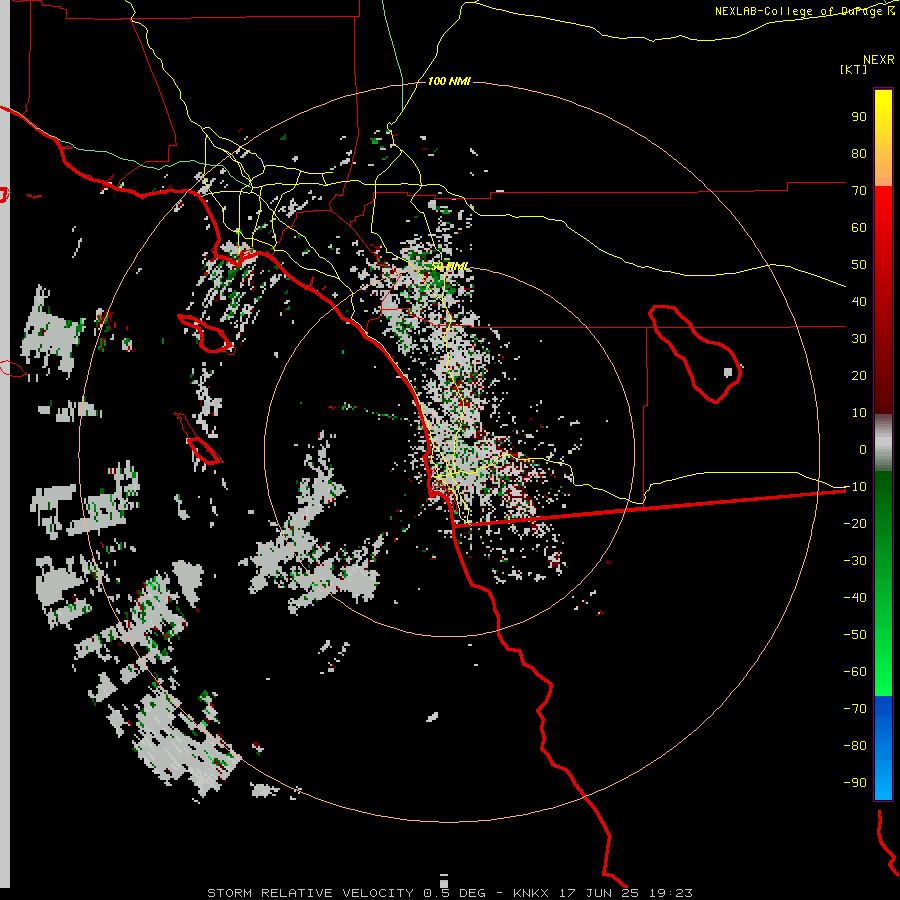Image resolution: width=900 pixels, height=900 pixels.
Task: Select the positive 50 value on the velocity scale
Action: (x=859, y=265)
